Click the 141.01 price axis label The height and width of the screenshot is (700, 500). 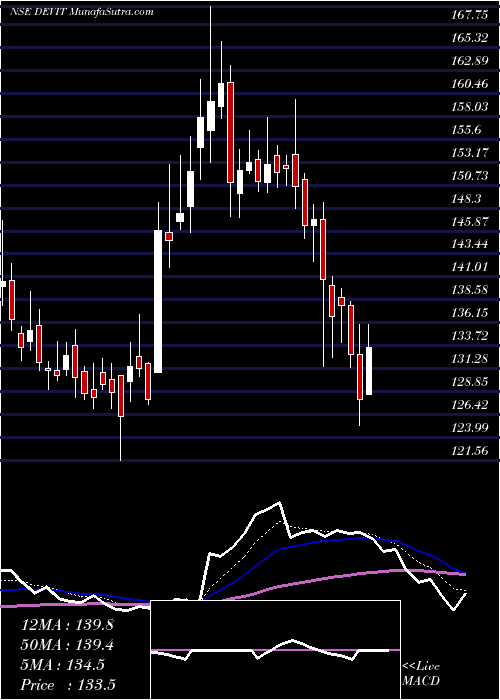[469, 268]
